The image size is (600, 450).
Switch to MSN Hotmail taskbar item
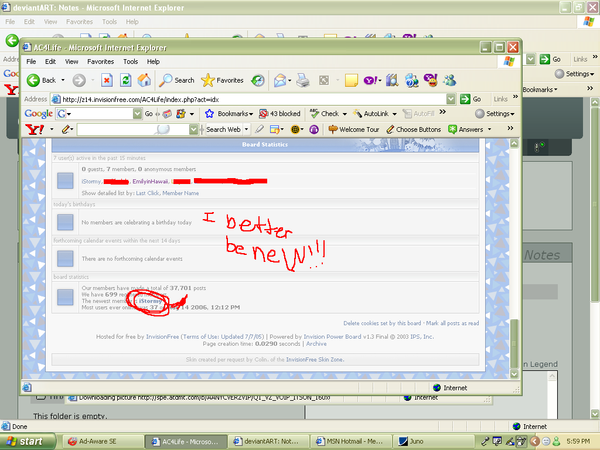point(351,441)
